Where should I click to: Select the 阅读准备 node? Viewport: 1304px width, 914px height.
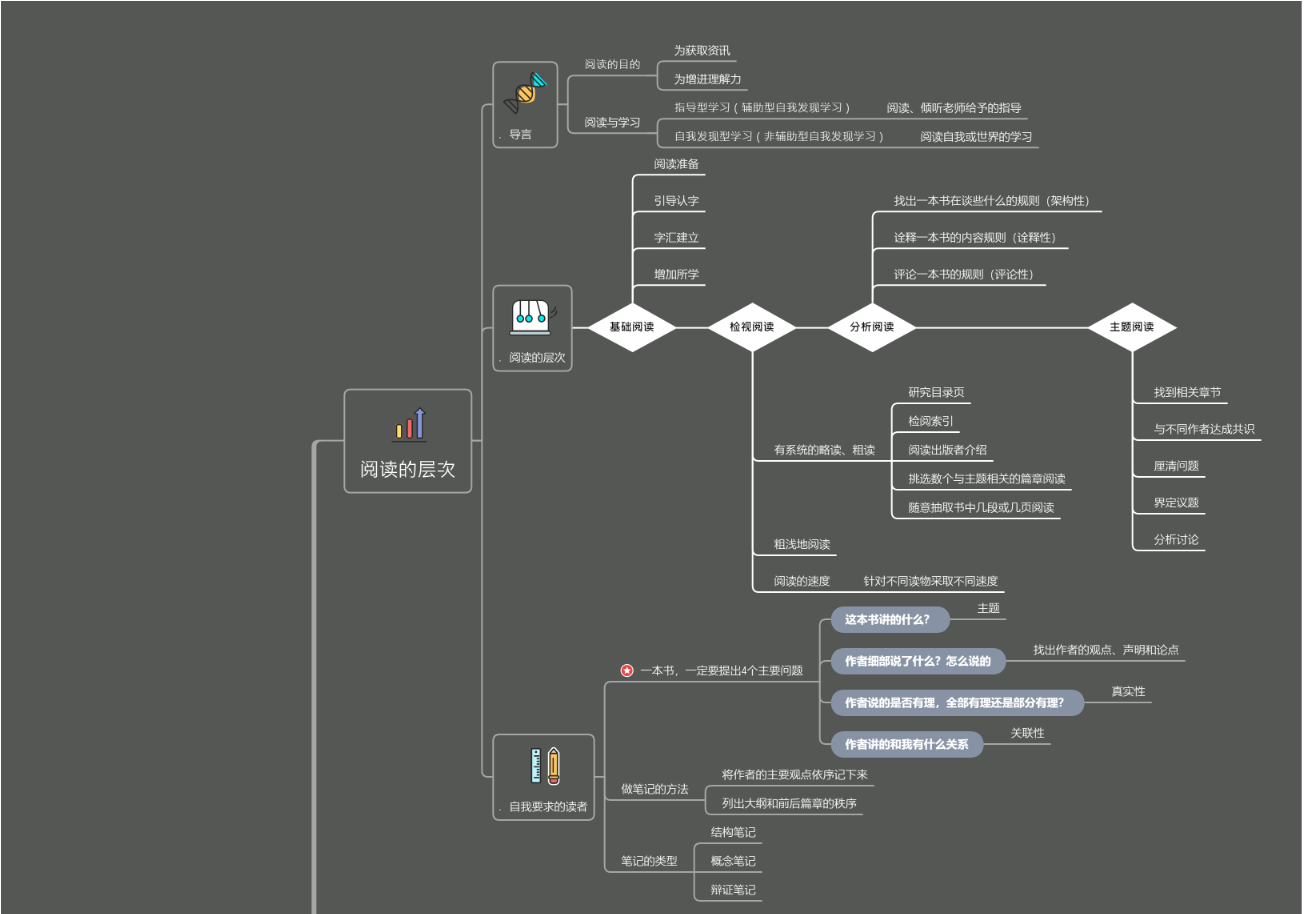[x=676, y=164]
